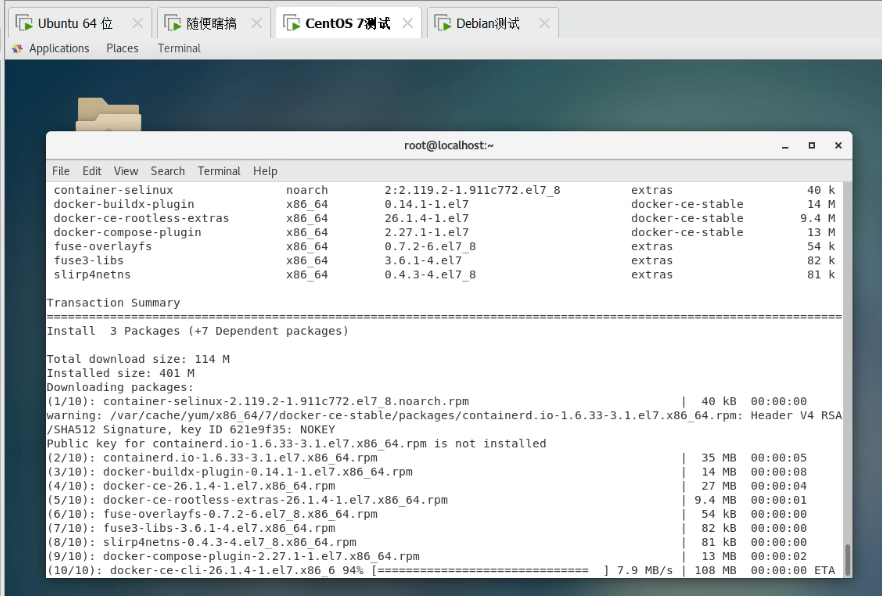The height and width of the screenshot is (596, 882).
Task: Open the terminal File menu
Action: click(61, 171)
